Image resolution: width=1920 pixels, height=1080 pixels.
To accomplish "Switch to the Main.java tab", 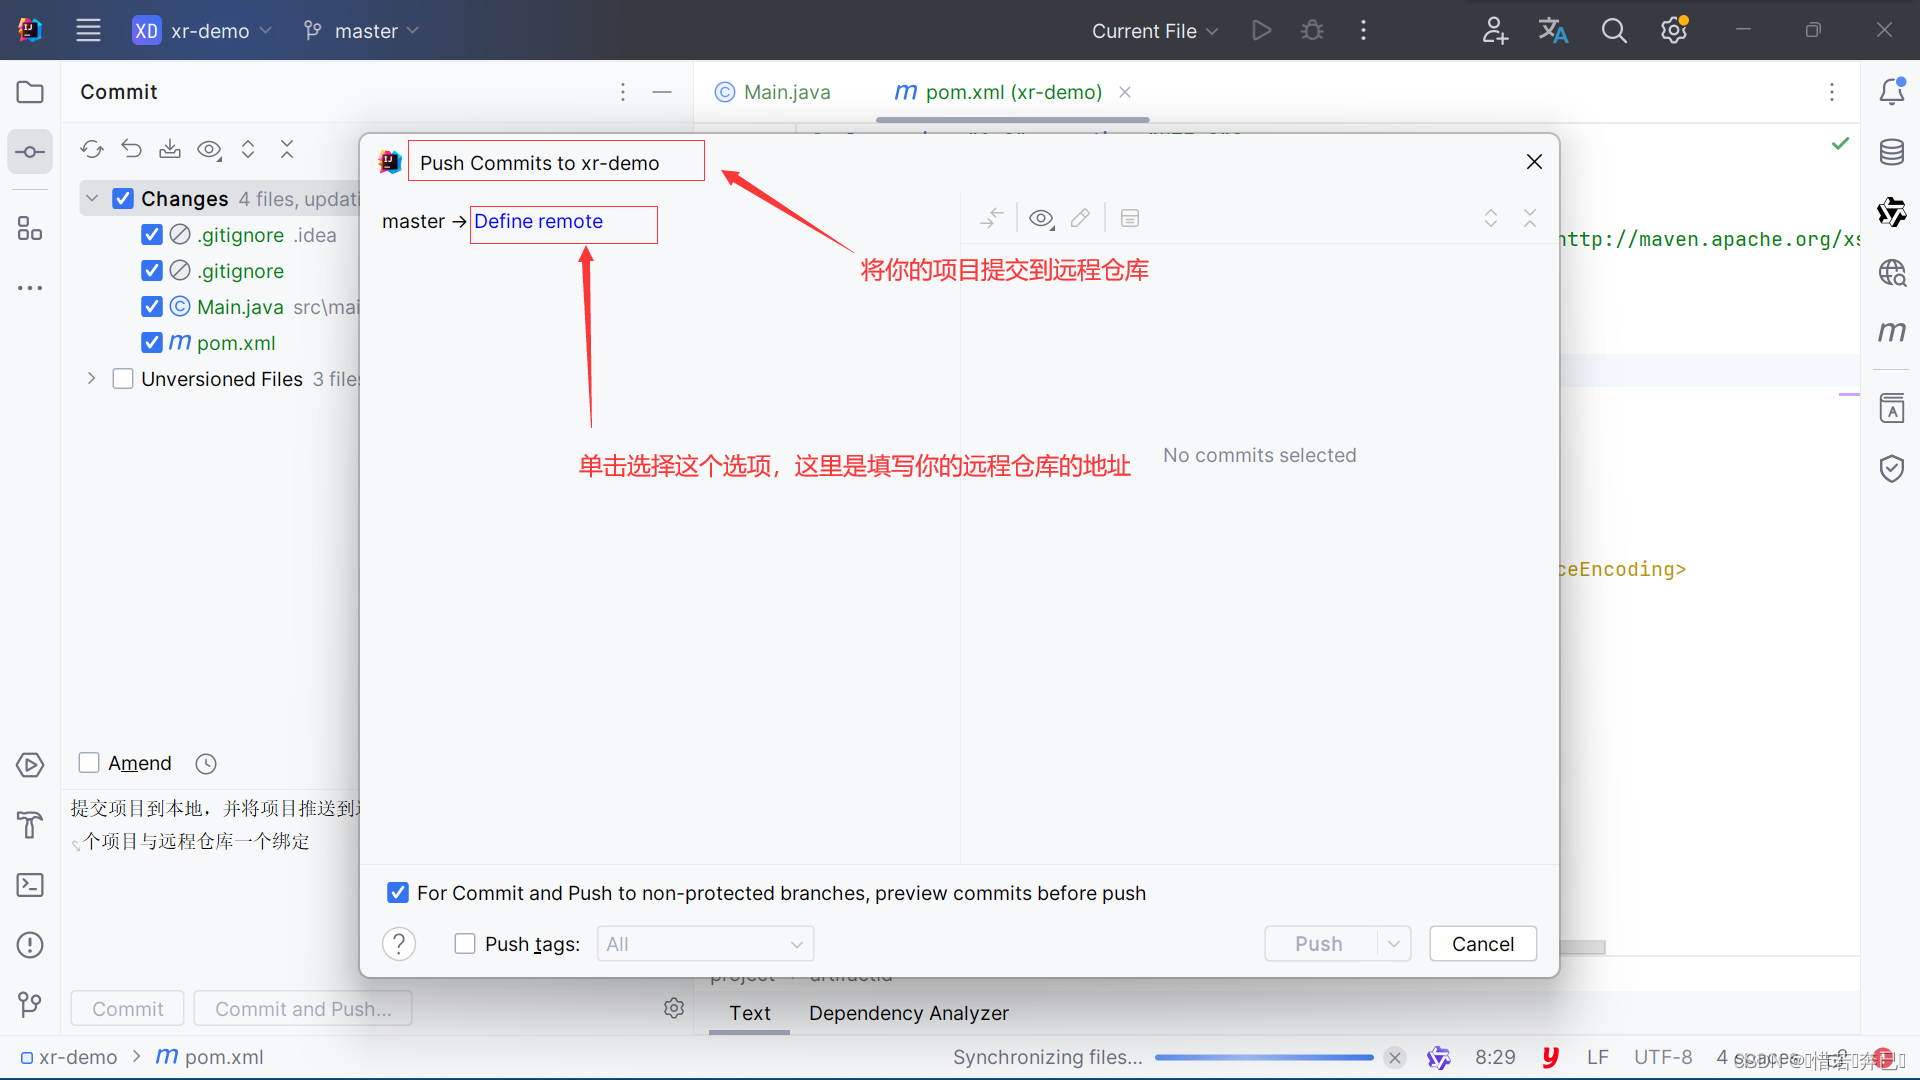I will (x=773, y=92).
